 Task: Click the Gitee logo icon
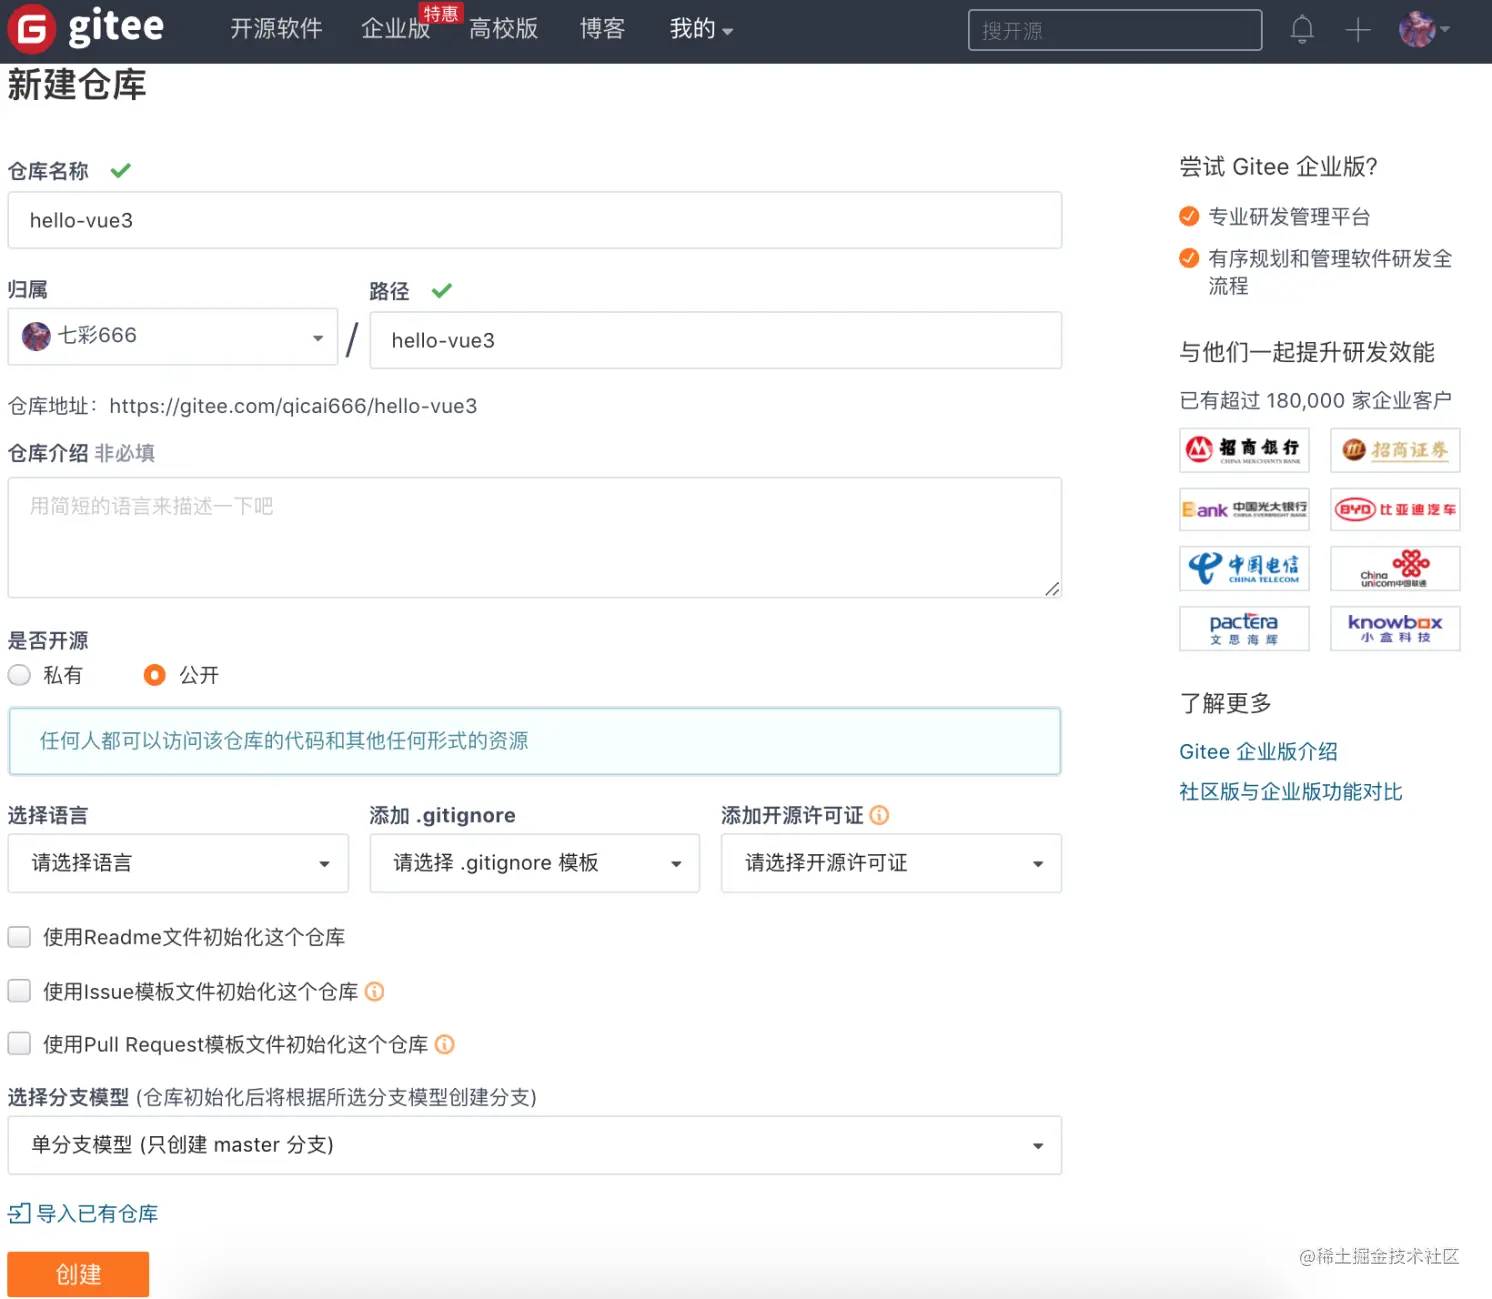pyautogui.click(x=32, y=28)
